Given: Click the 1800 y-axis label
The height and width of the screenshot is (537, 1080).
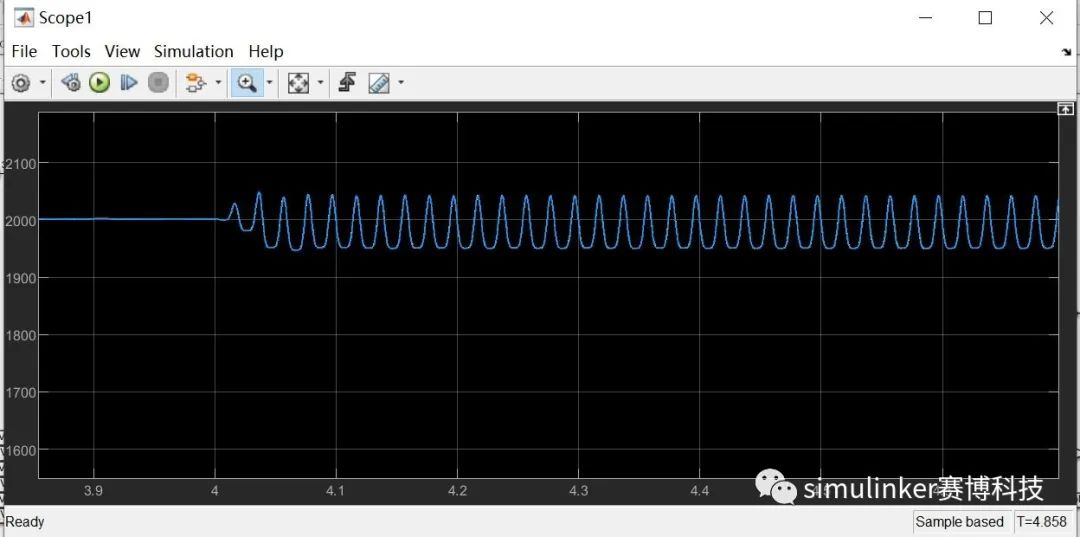Looking at the screenshot, I should coord(20,335).
